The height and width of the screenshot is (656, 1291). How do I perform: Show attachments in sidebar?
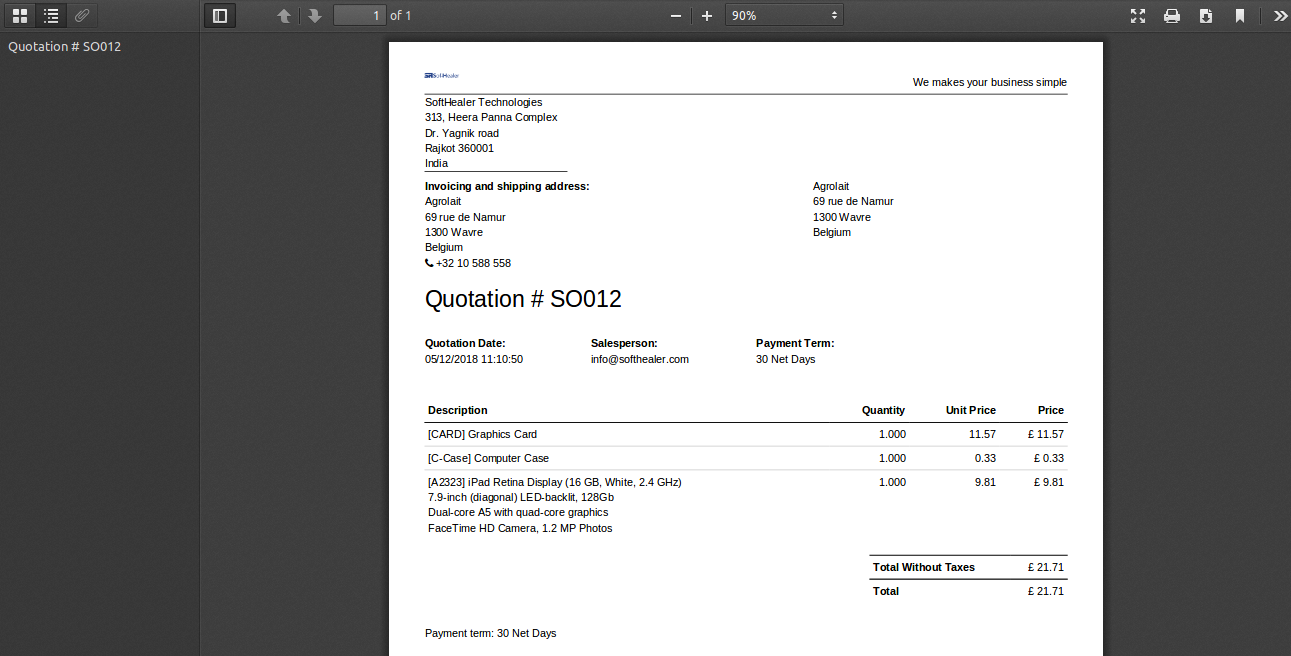[82, 15]
